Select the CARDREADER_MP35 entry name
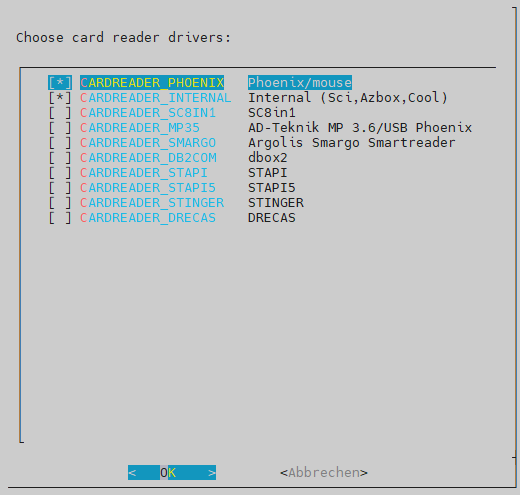The image size is (520, 495). pos(140,128)
